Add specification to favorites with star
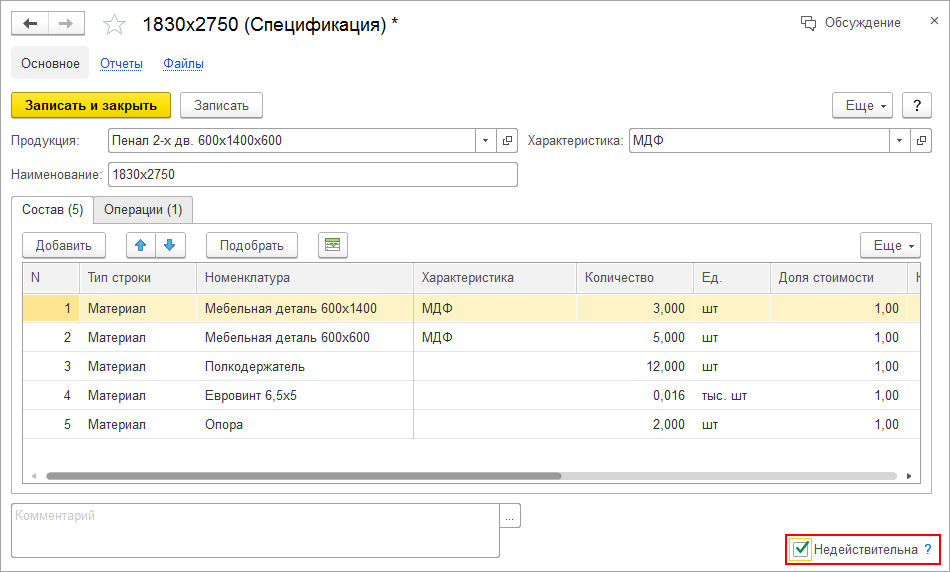This screenshot has height=572, width=950. coord(115,25)
